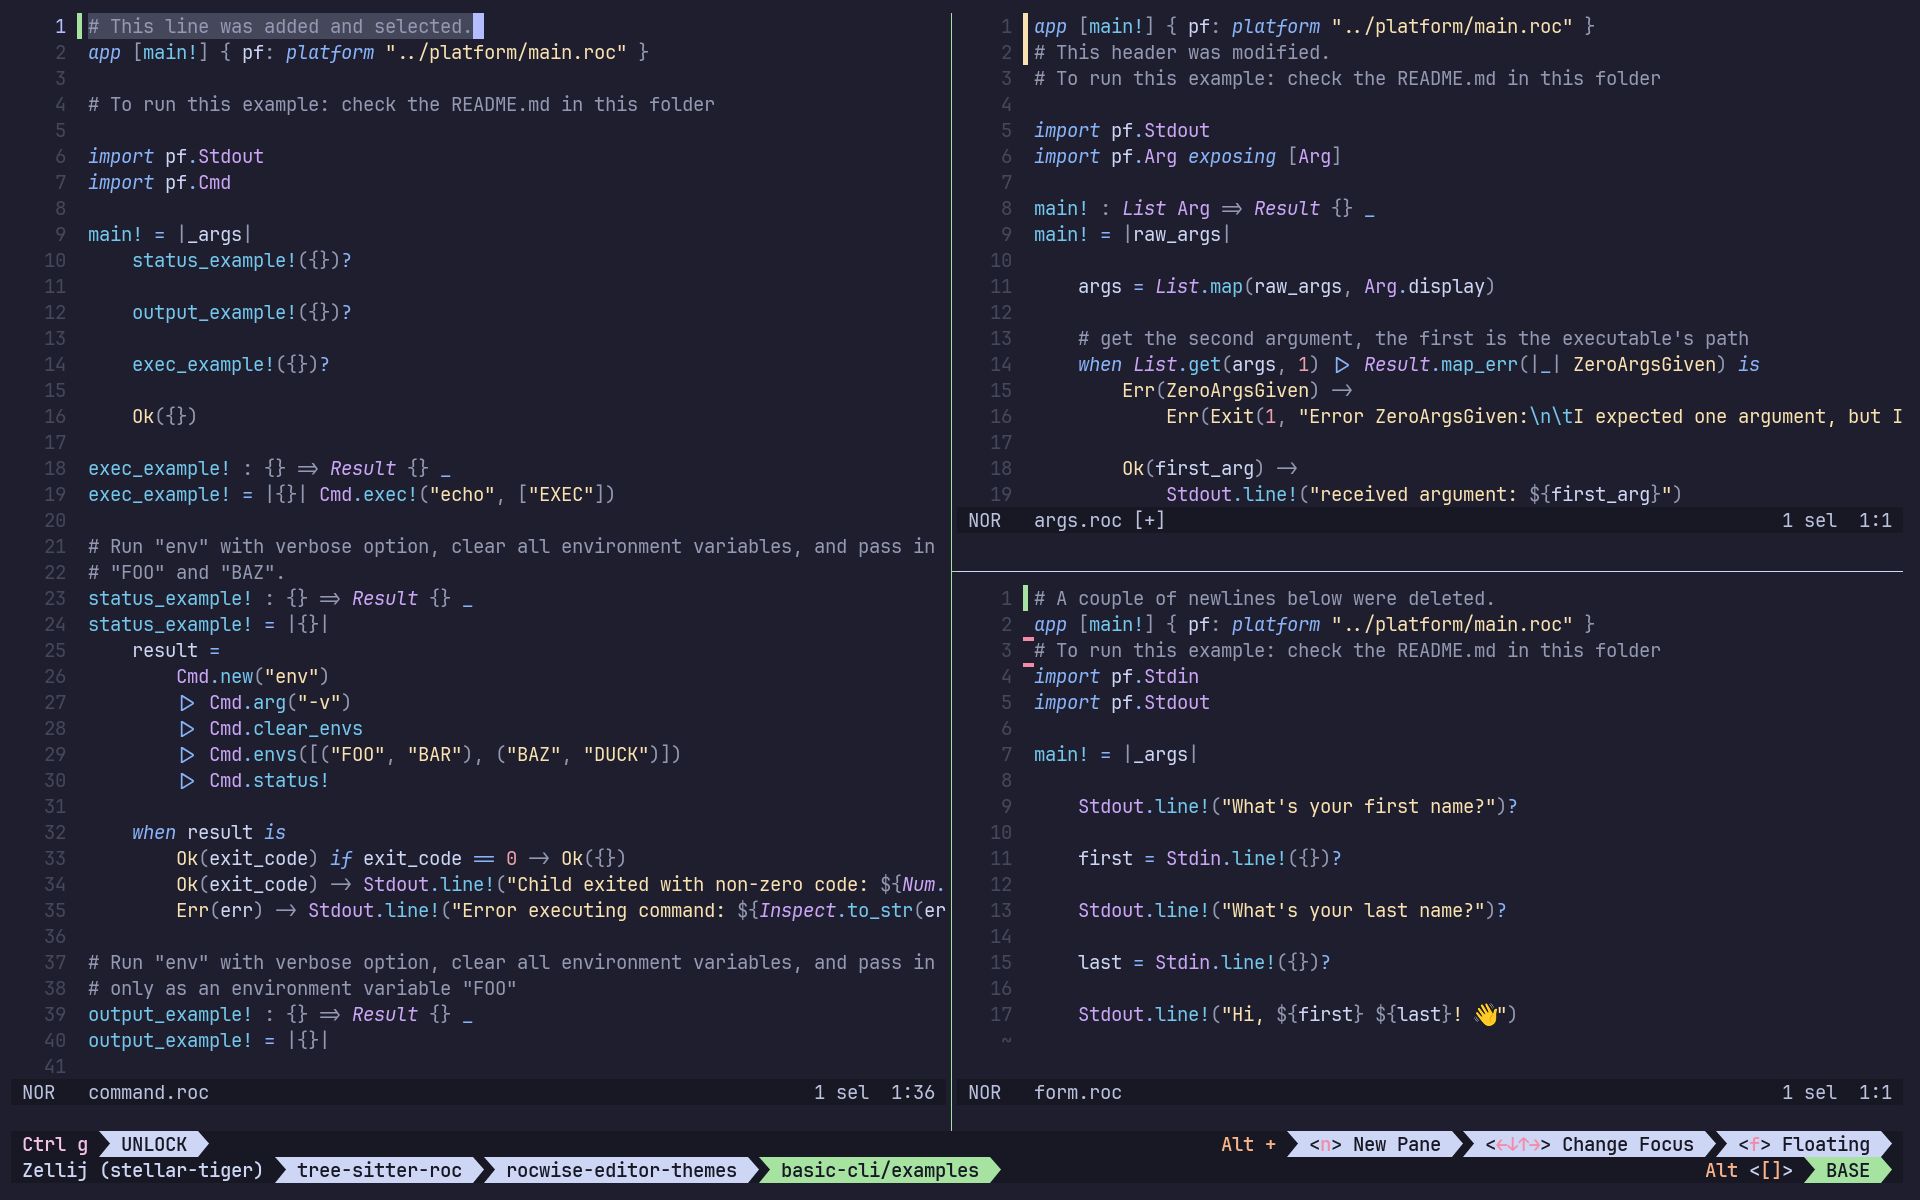
Task: Click the pipe operator before Cmd.arg("-v")
Action: coord(187,702)
